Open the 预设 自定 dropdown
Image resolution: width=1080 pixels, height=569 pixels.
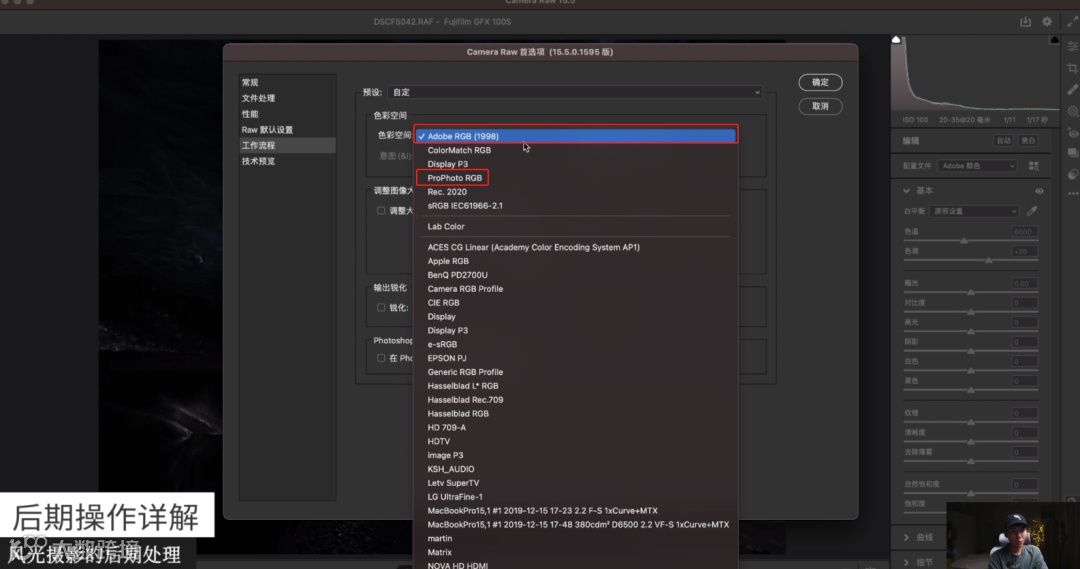point(575,92)
